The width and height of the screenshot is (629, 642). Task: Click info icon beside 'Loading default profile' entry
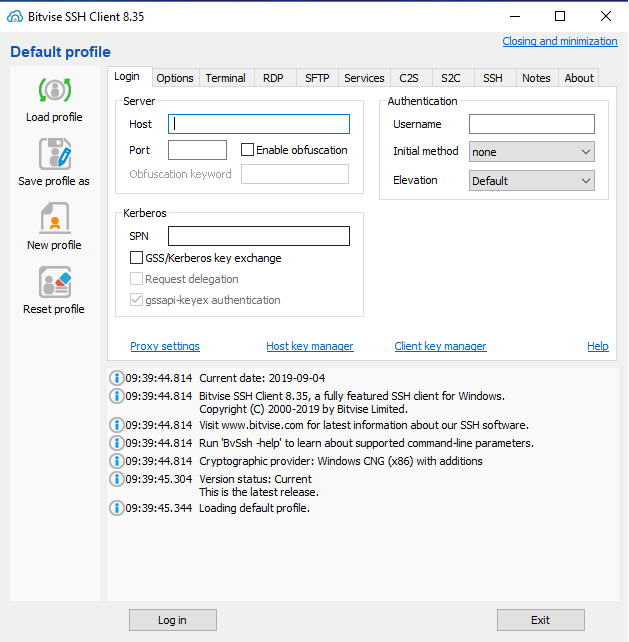click(117, 508)
